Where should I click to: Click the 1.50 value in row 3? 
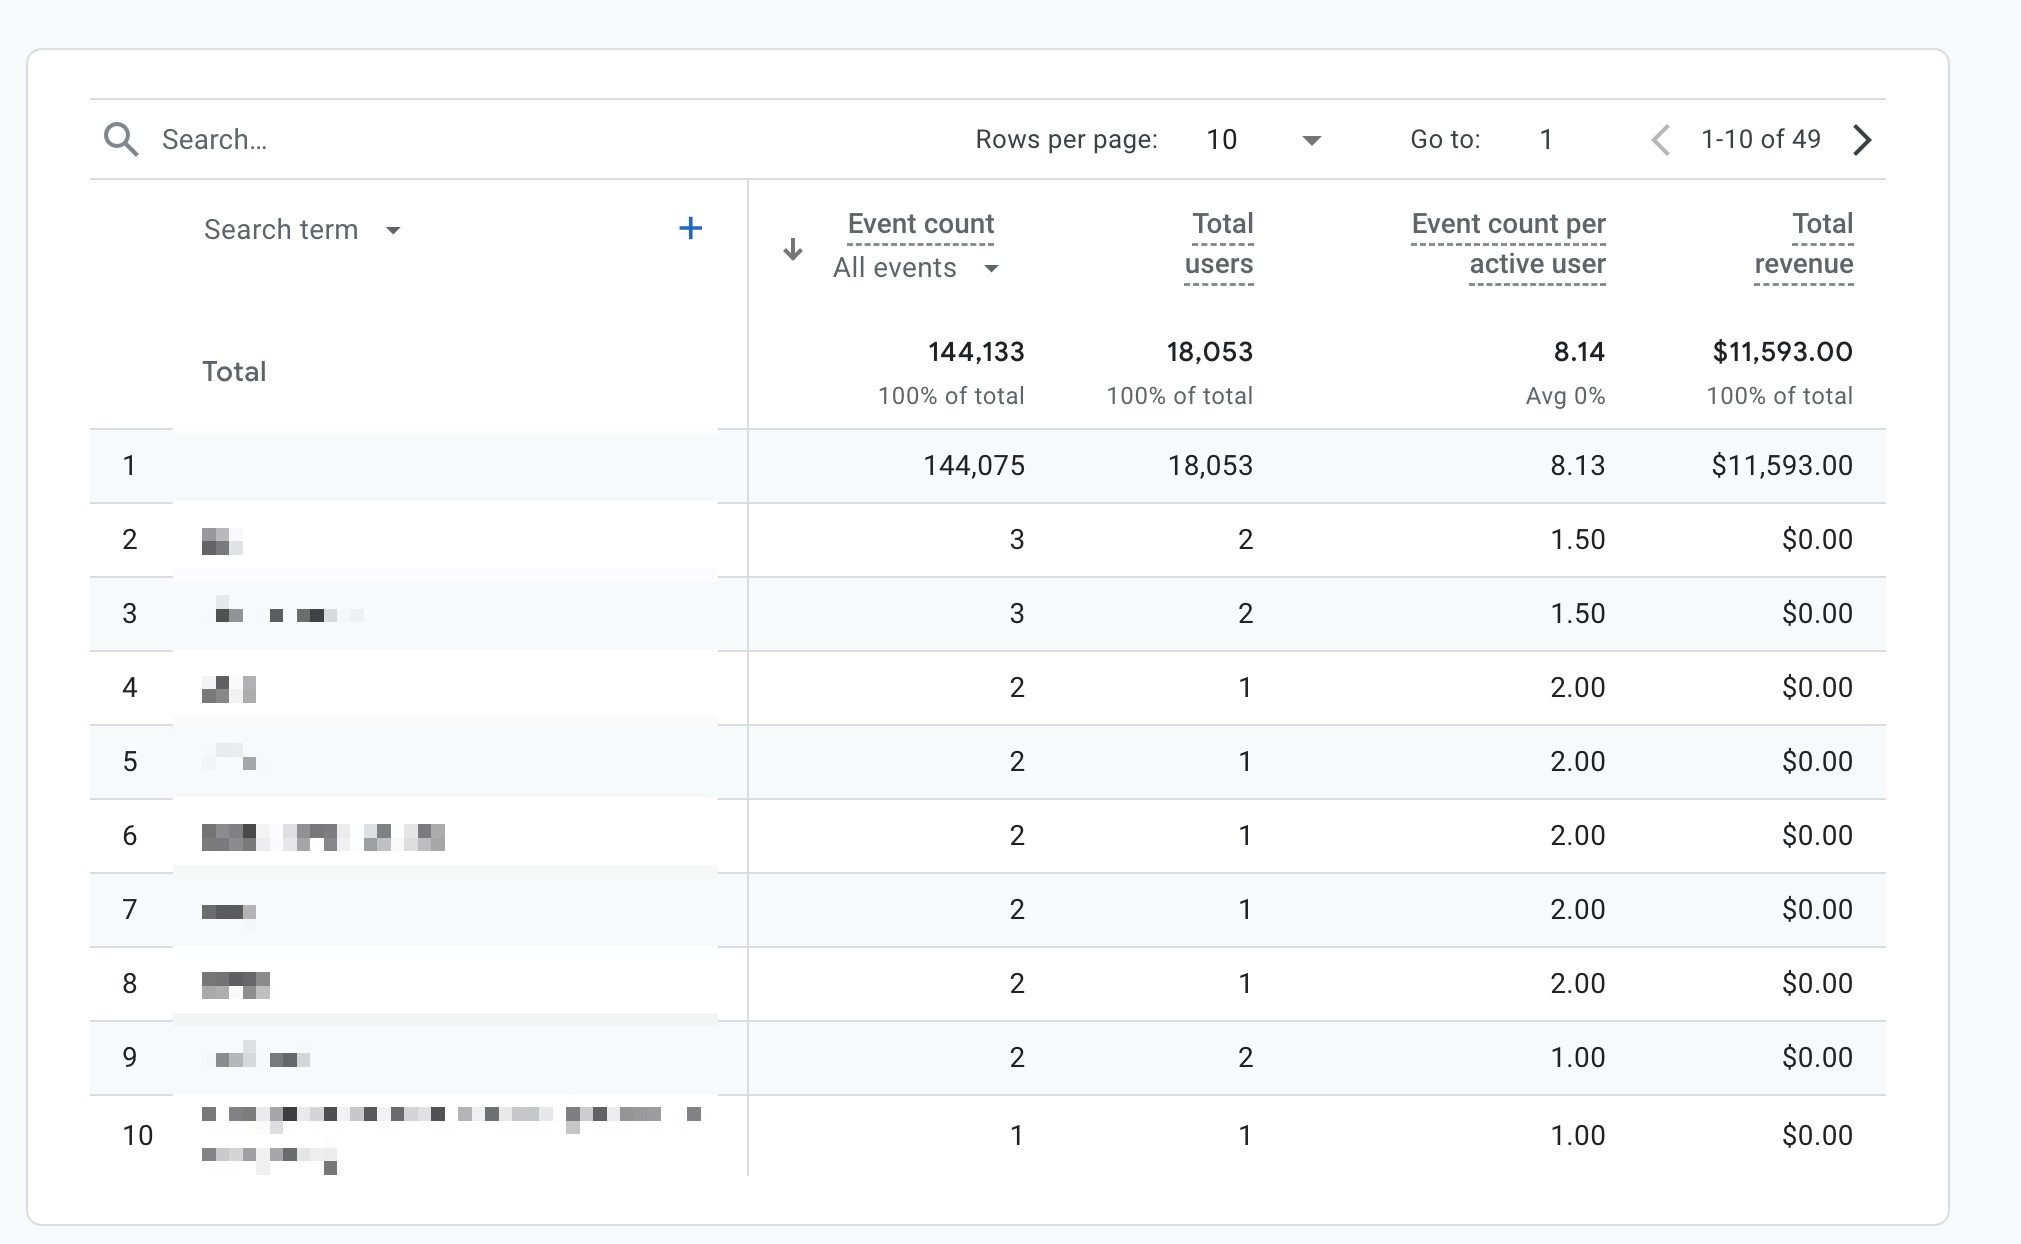pyautogui.click(x=1578, y=614)
